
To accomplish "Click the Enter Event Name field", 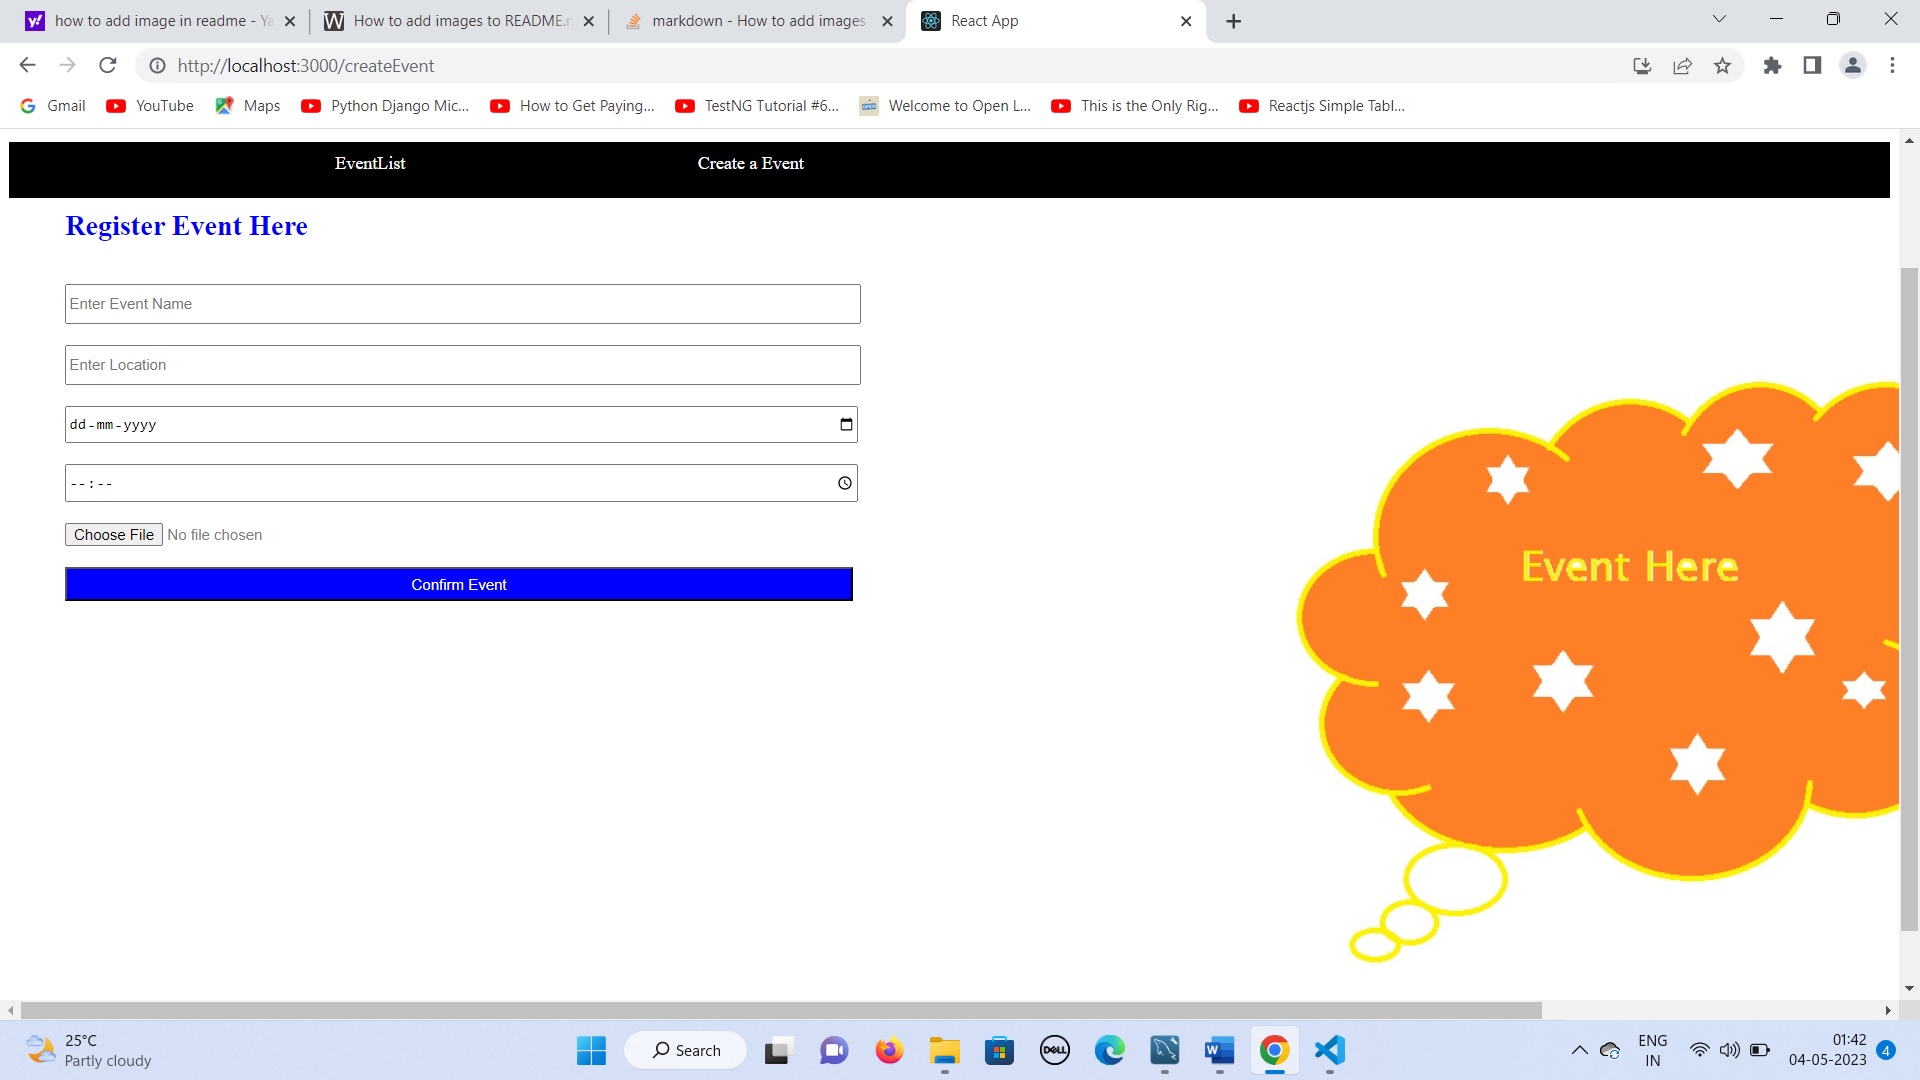I will coord(462,304).
